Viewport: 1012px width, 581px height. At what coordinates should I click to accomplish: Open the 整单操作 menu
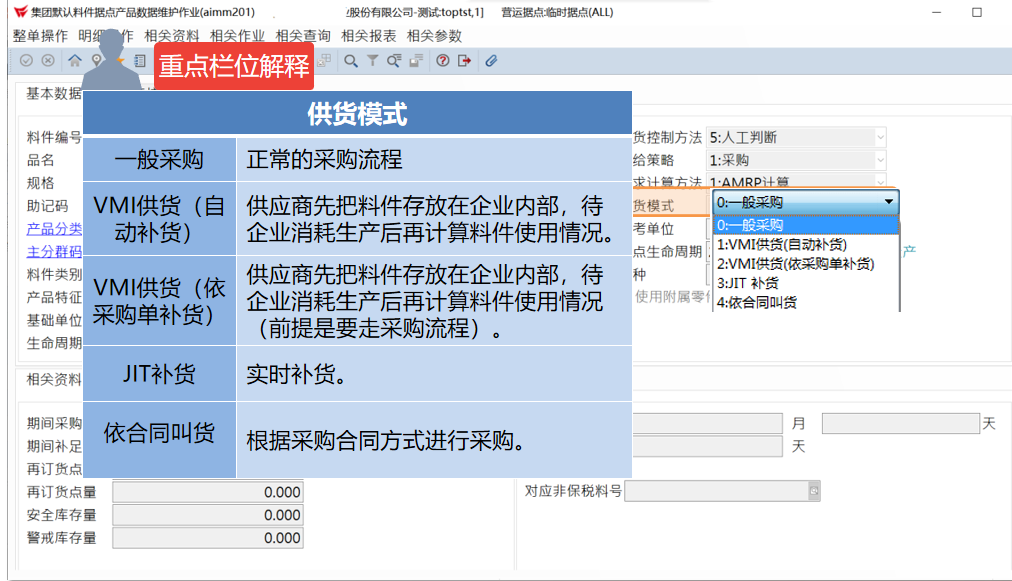[40, 36]
